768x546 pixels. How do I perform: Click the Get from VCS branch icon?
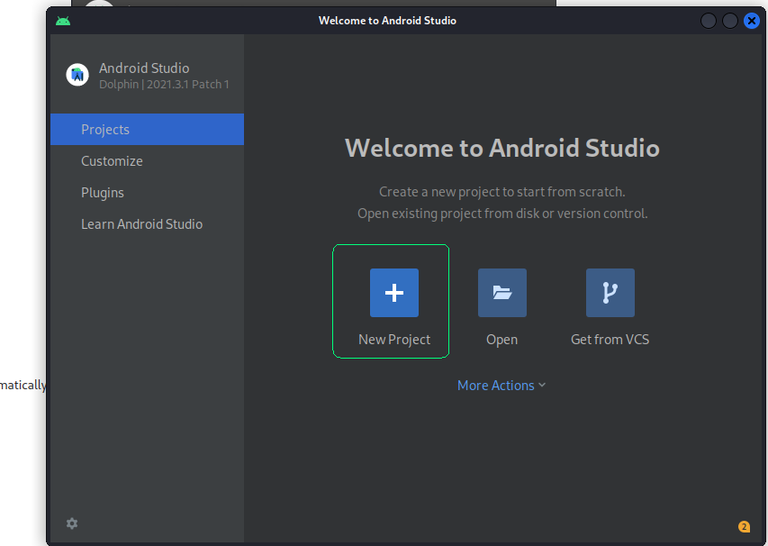[610, 293]
